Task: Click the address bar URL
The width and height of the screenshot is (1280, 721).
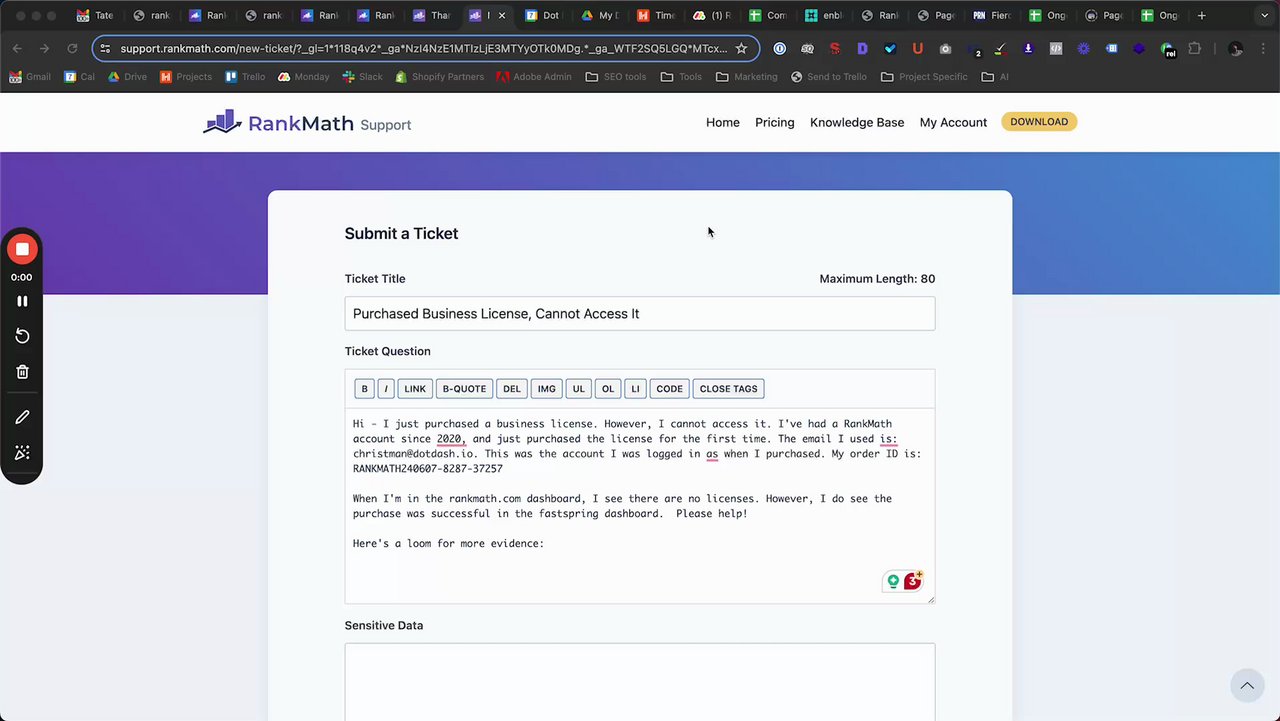Action: coord(423,48)
